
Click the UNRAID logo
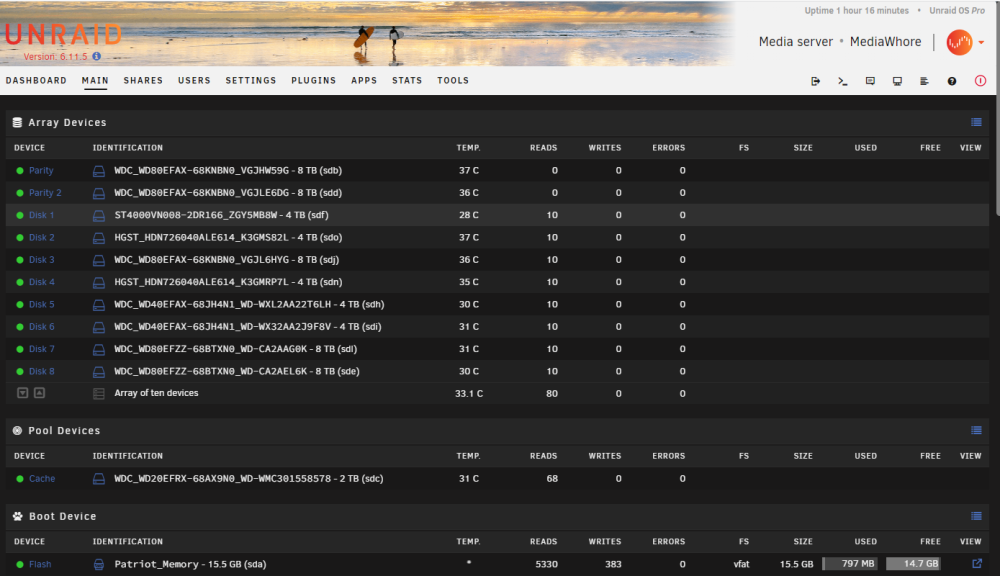[62, 34]
